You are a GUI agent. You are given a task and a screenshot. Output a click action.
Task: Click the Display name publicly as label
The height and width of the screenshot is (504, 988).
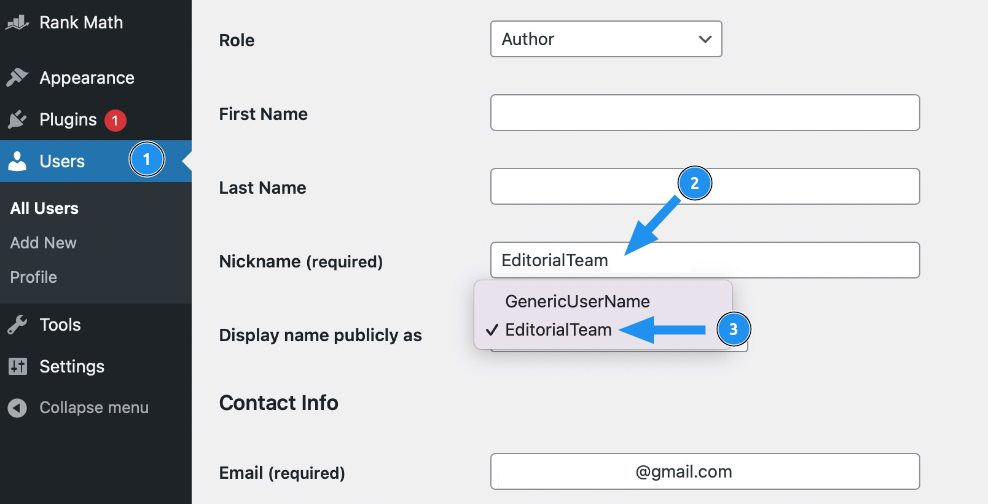coord(320,335)
